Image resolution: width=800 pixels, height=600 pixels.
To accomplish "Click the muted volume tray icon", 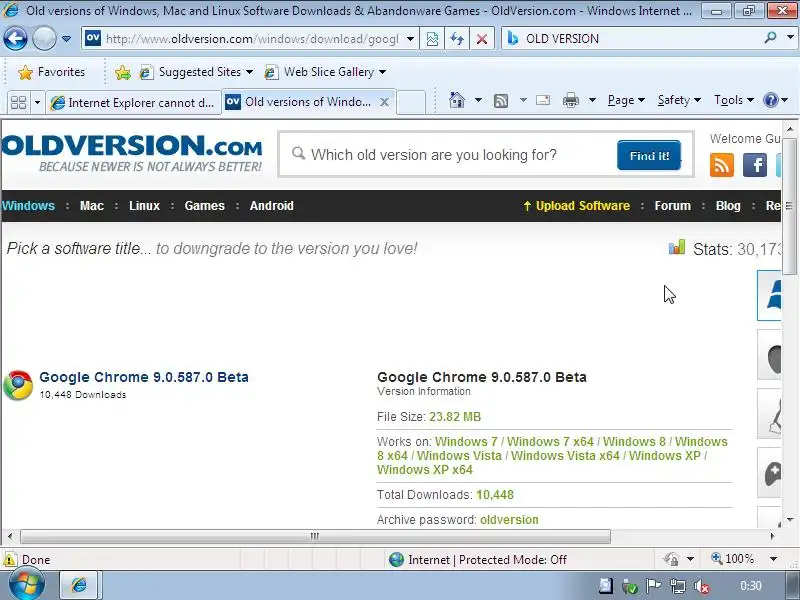I will [703, 587].
